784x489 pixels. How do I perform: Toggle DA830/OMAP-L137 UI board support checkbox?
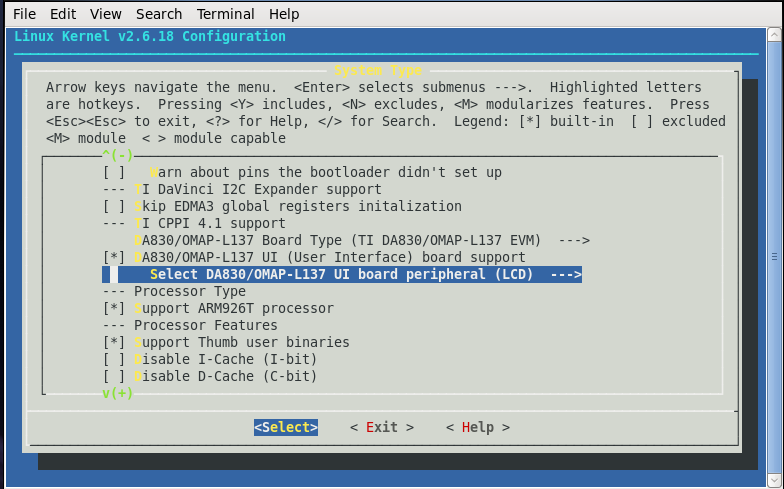pyautogui.click(x=114, y=258)
